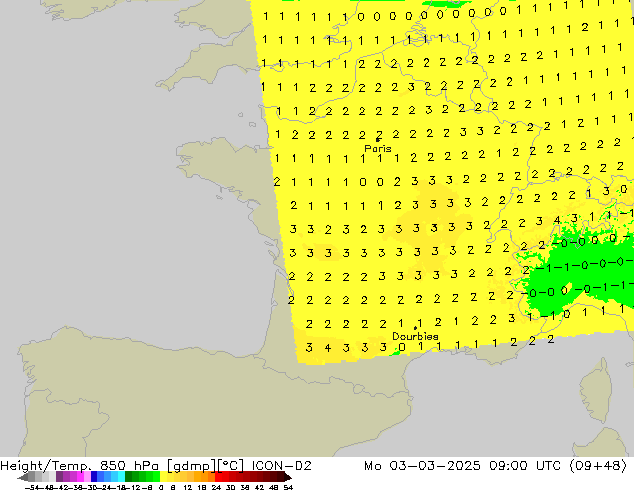Click the 12 tick label under orange swatches
The height and width of the screenshot is (490, 634).
pyautogui.click(x=188, y=487)
